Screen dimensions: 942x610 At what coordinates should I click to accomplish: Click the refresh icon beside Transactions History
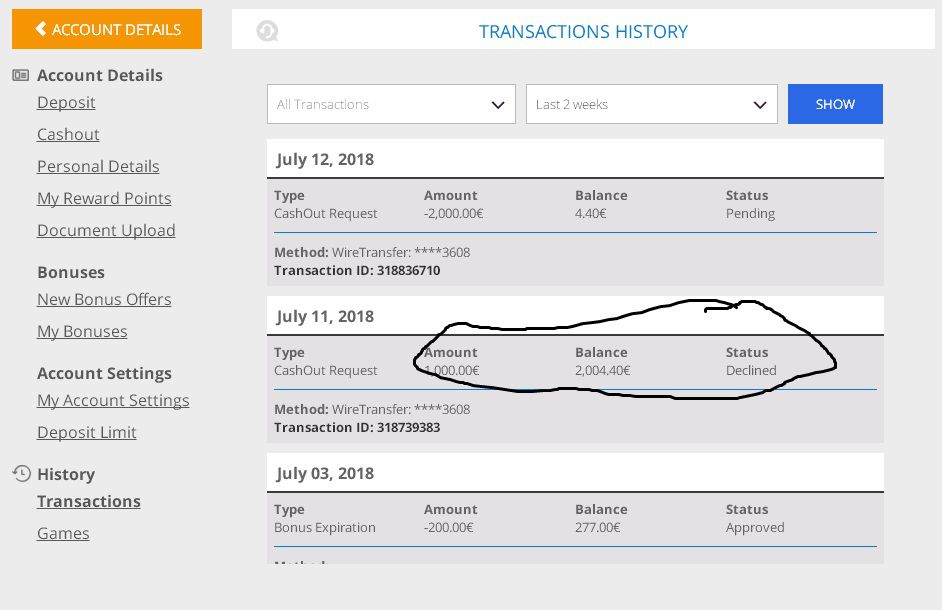267,31
